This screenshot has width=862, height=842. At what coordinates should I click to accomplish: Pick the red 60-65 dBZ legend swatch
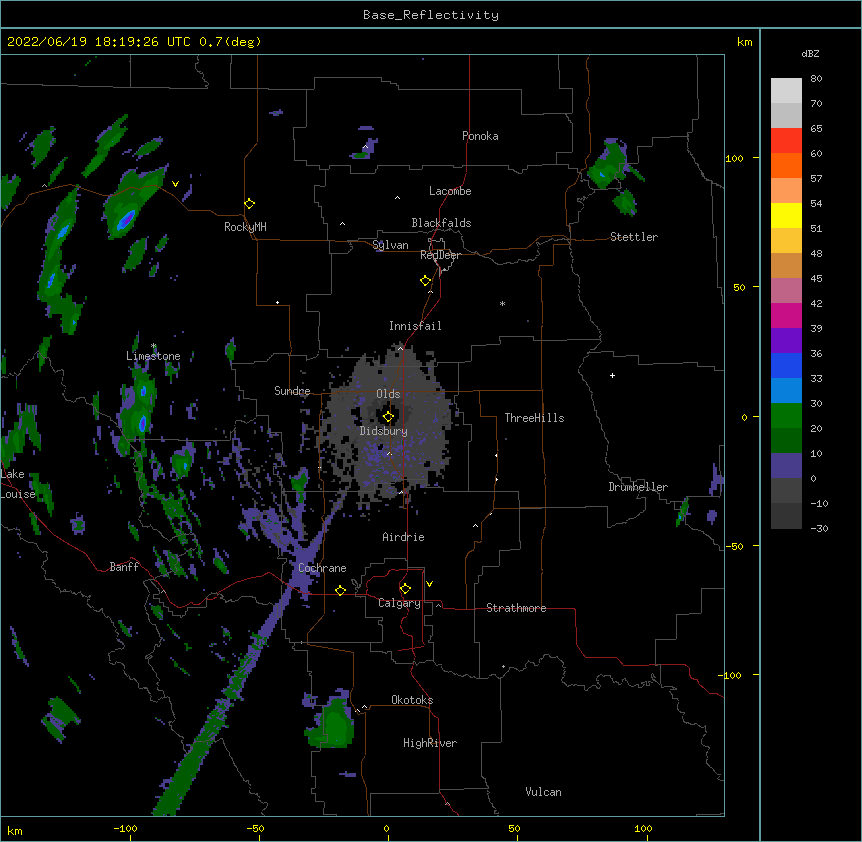point(786,141)
